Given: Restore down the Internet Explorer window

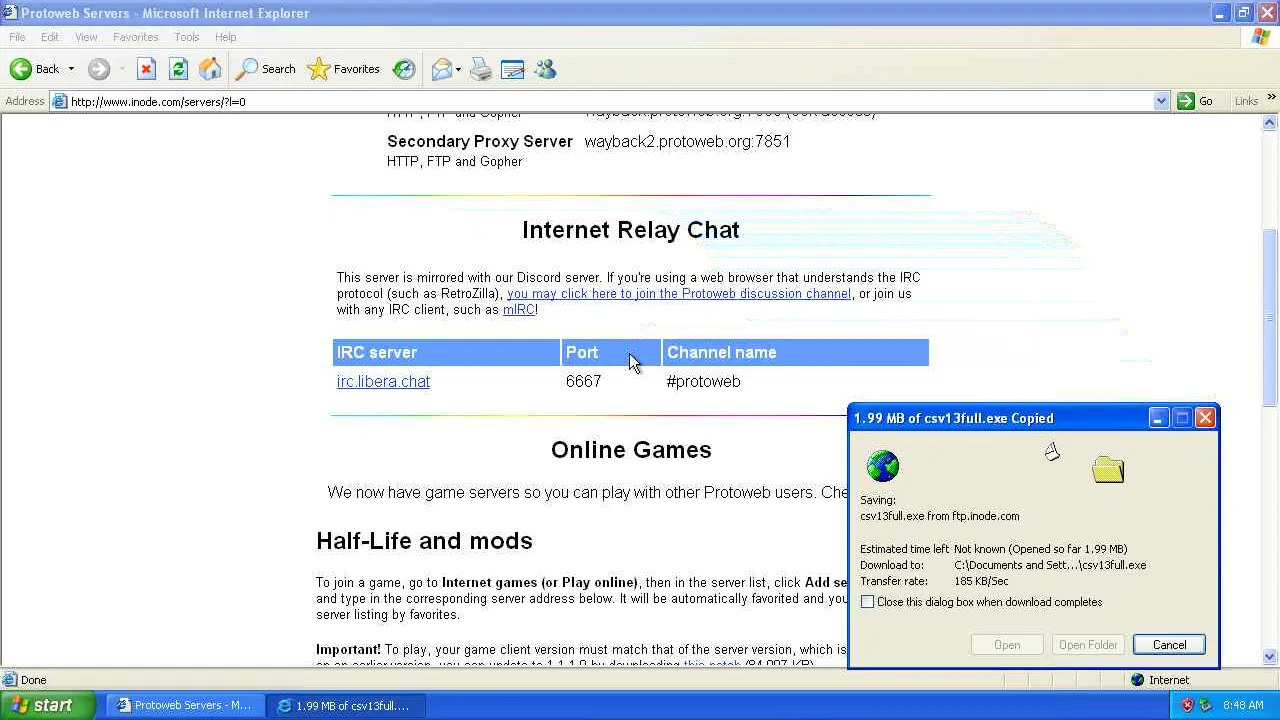Looking at the screenshot, I should (1243, 13).
